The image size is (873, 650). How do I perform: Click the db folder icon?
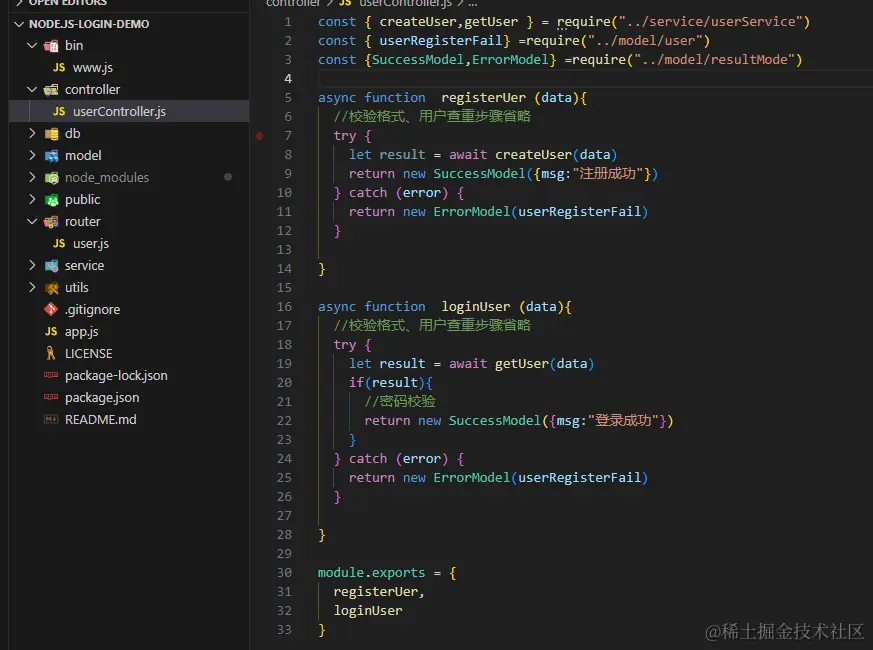point(51,134)
